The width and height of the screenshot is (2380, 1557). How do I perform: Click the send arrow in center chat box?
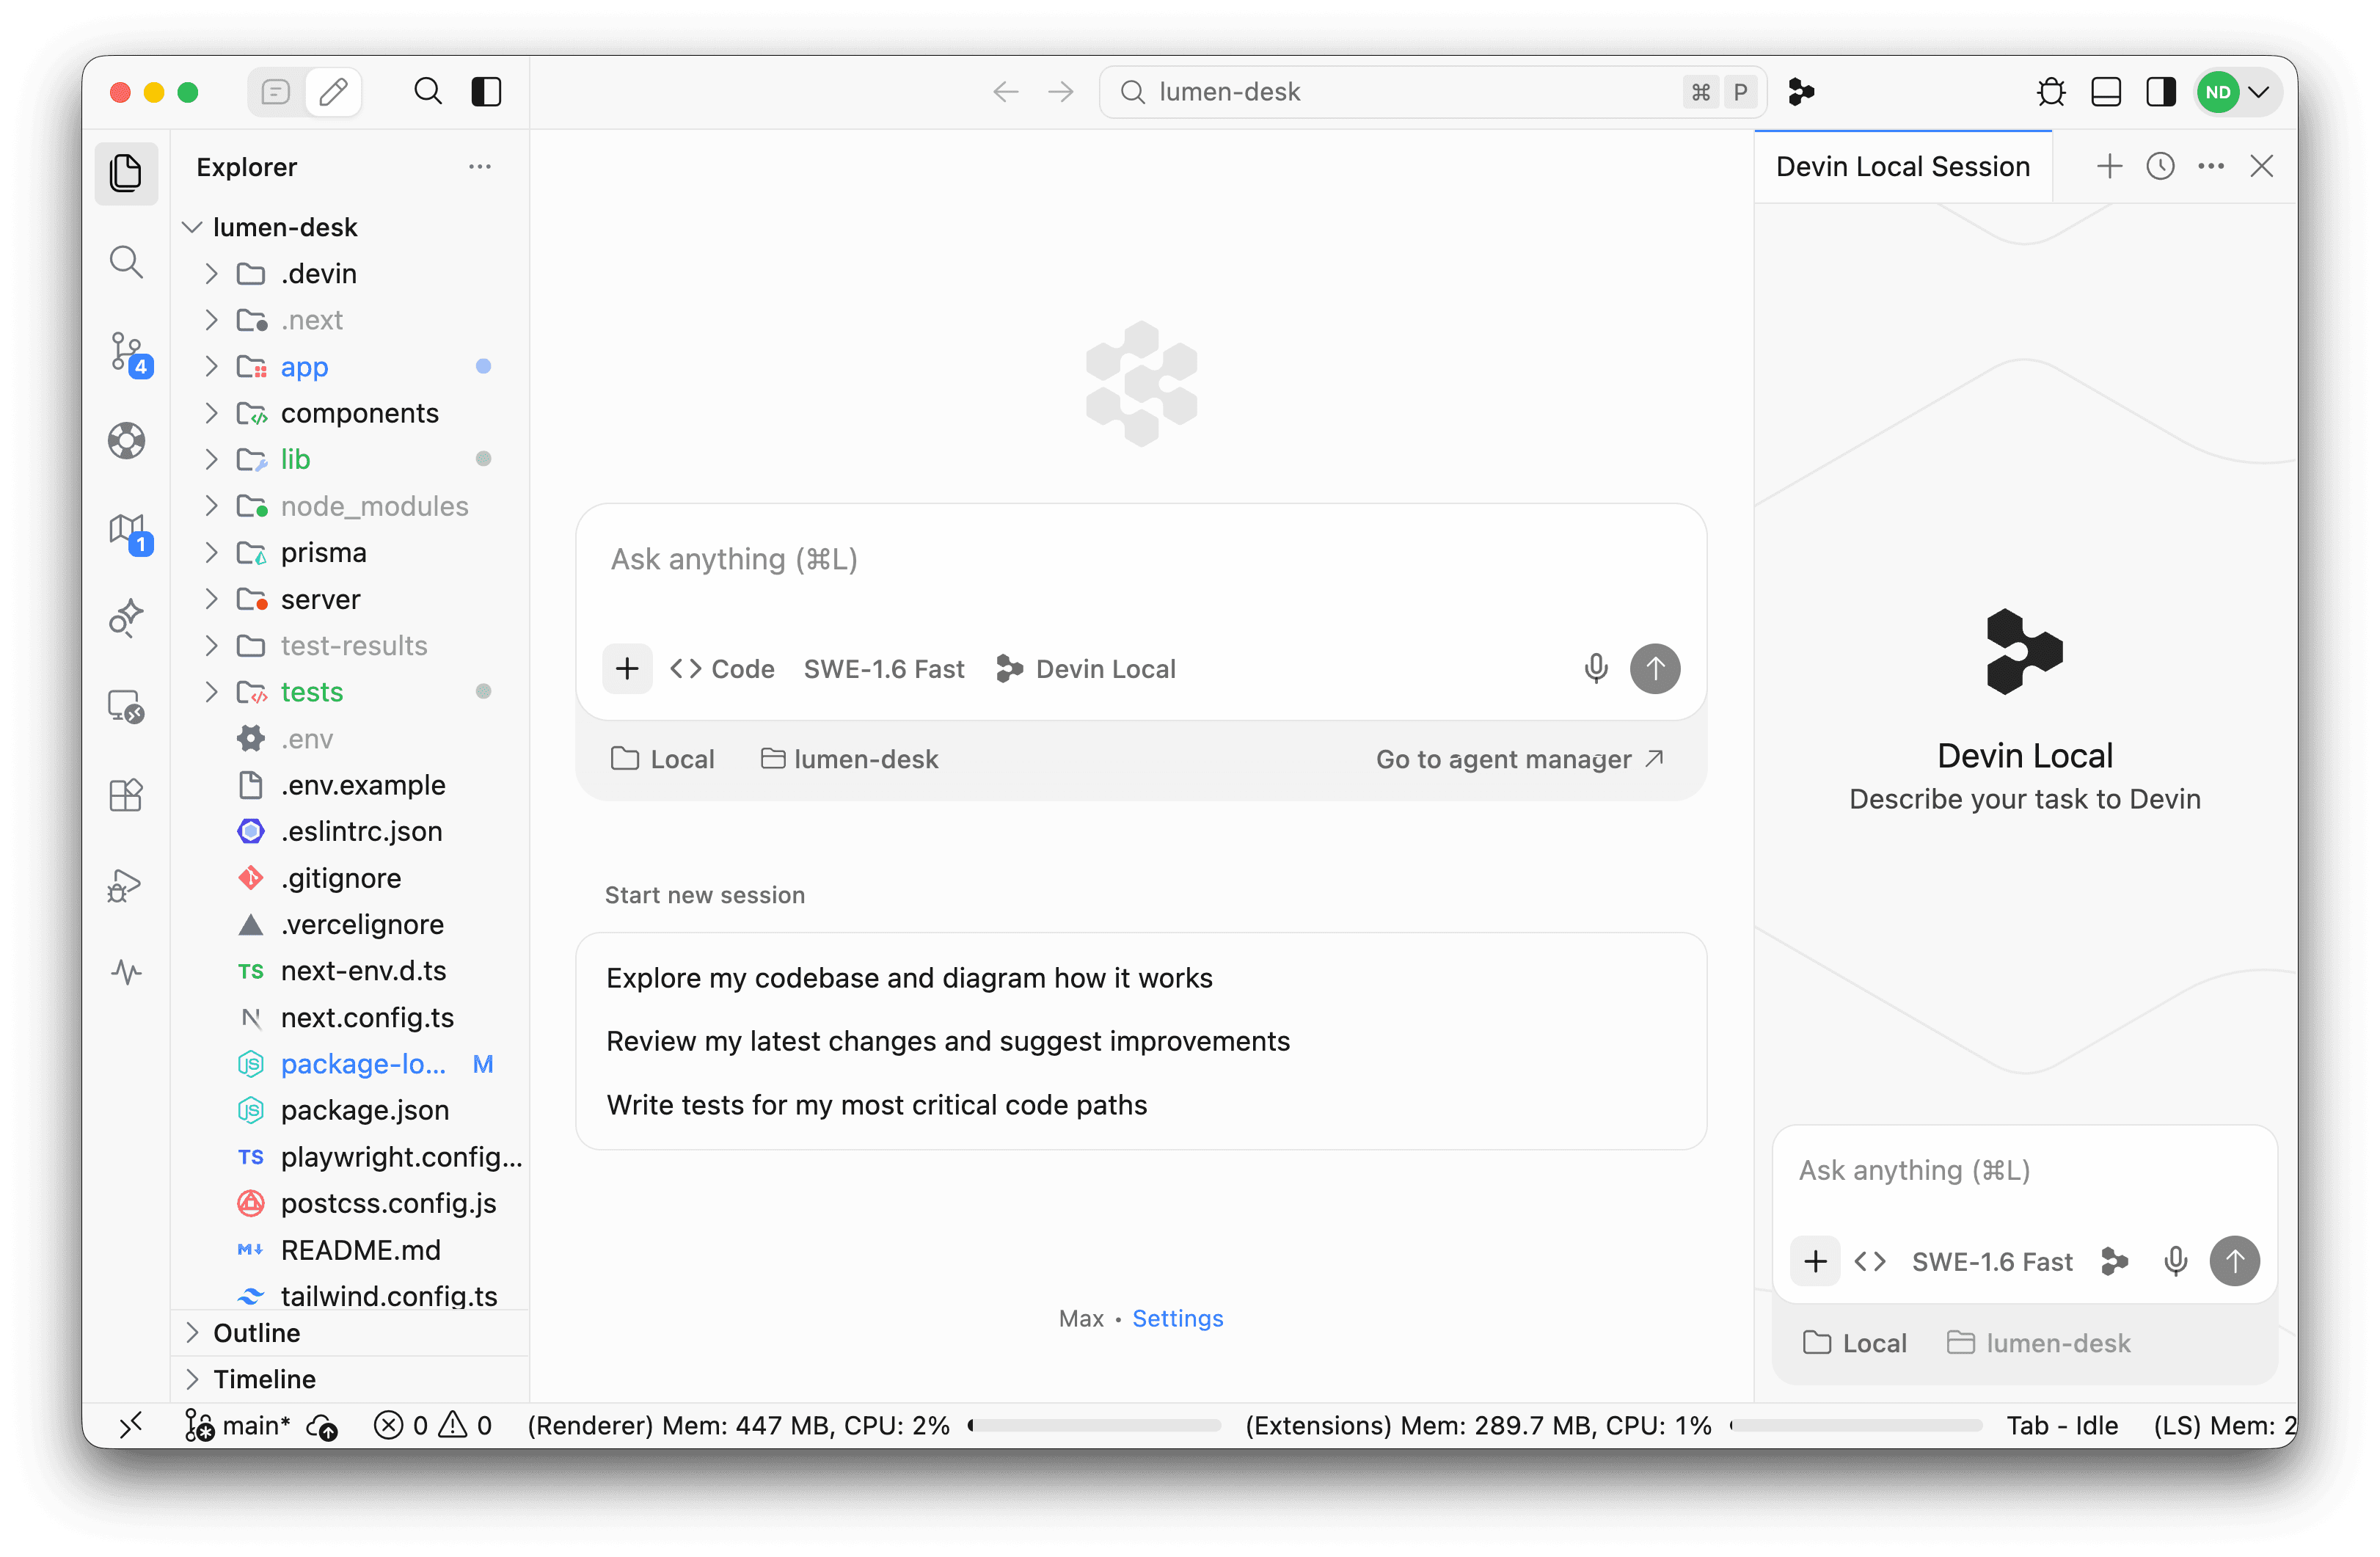[1655, 668]
